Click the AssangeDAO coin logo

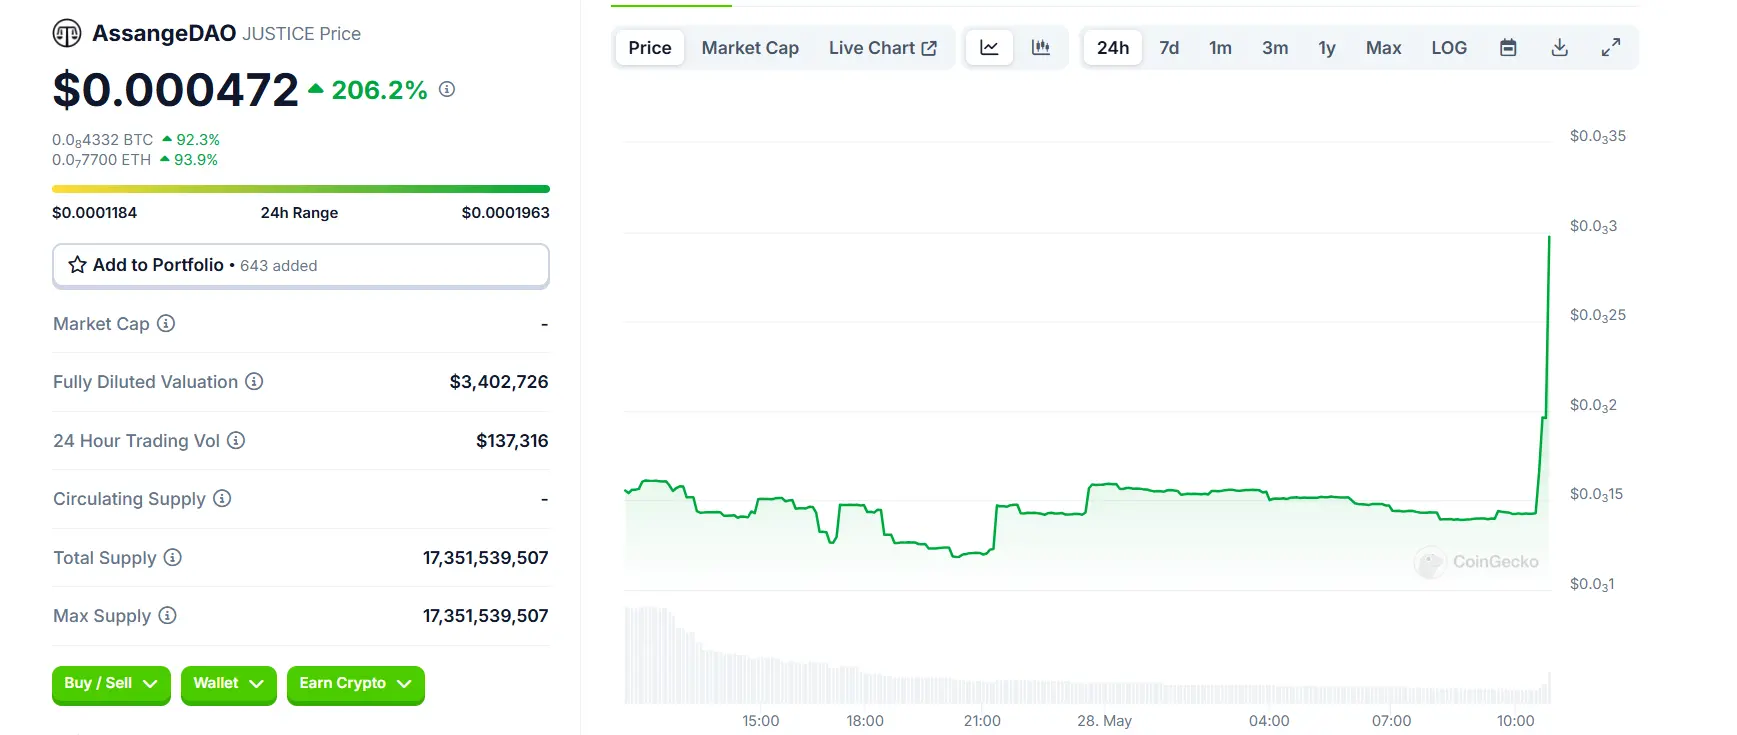pyautogui.click(x=67, y=34)
